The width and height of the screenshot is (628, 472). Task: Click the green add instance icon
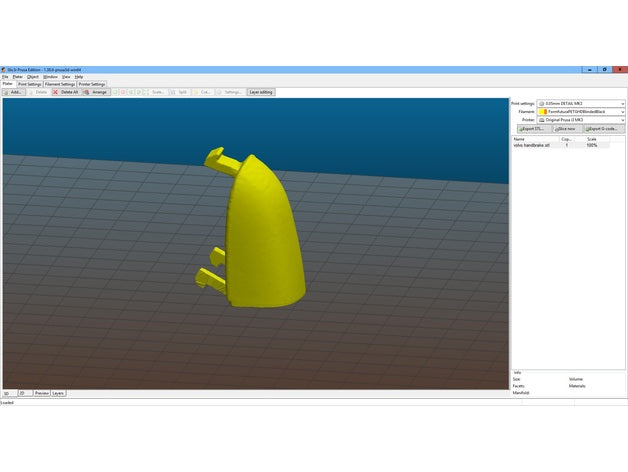click(115, 92)
